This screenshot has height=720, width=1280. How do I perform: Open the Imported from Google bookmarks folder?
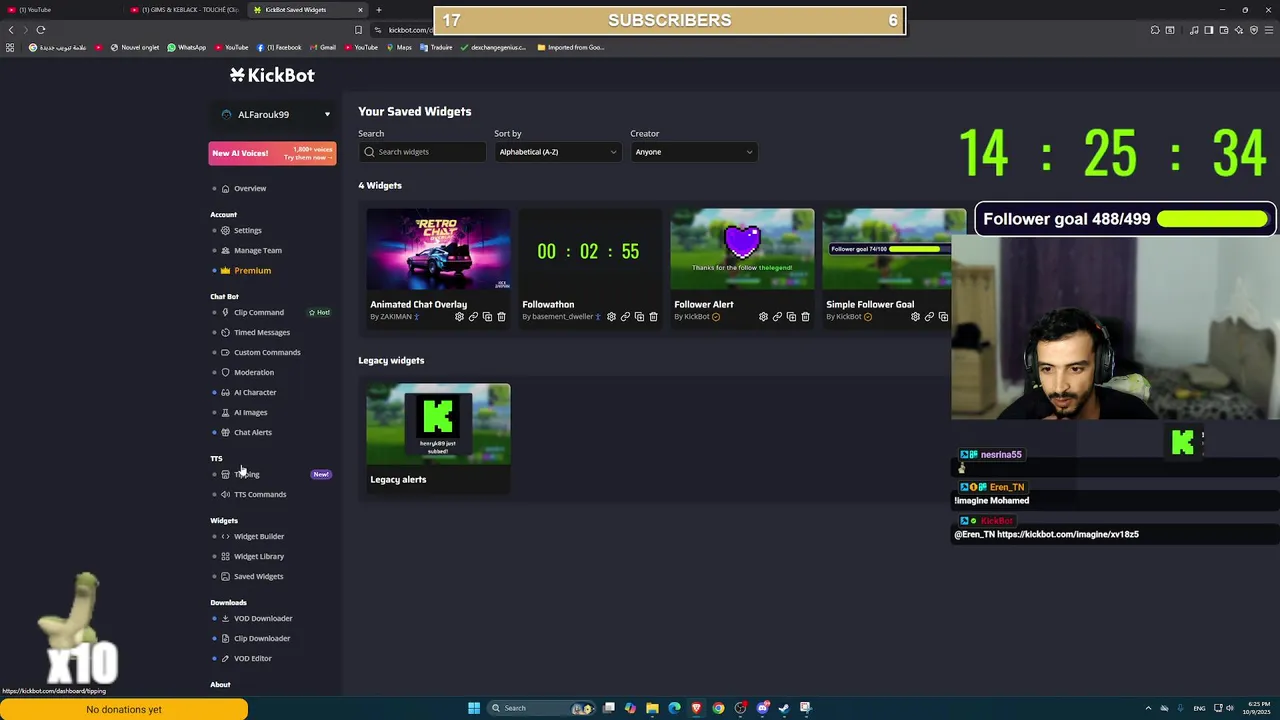pyautogui.click(x=571, y=47)
